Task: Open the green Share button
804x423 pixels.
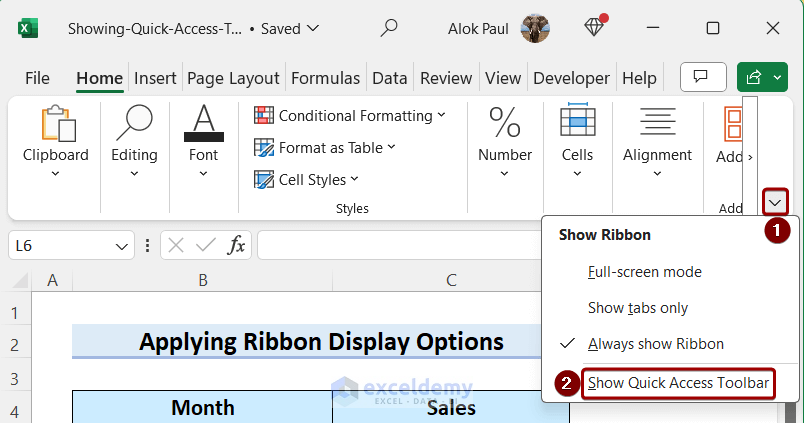Action: [x=762, y=77]
